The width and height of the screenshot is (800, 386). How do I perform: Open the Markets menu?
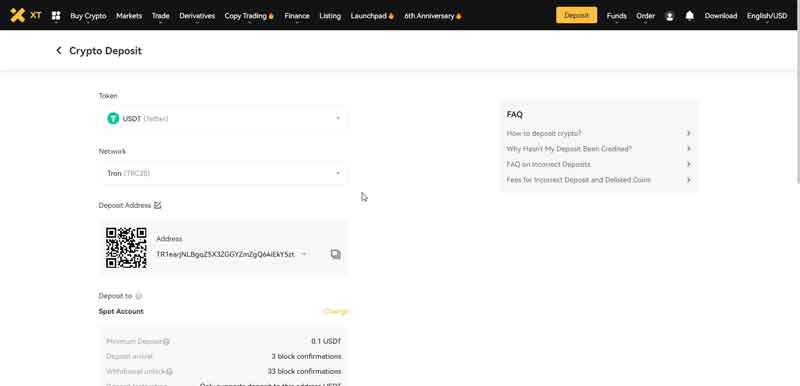(x=129, y=16)
